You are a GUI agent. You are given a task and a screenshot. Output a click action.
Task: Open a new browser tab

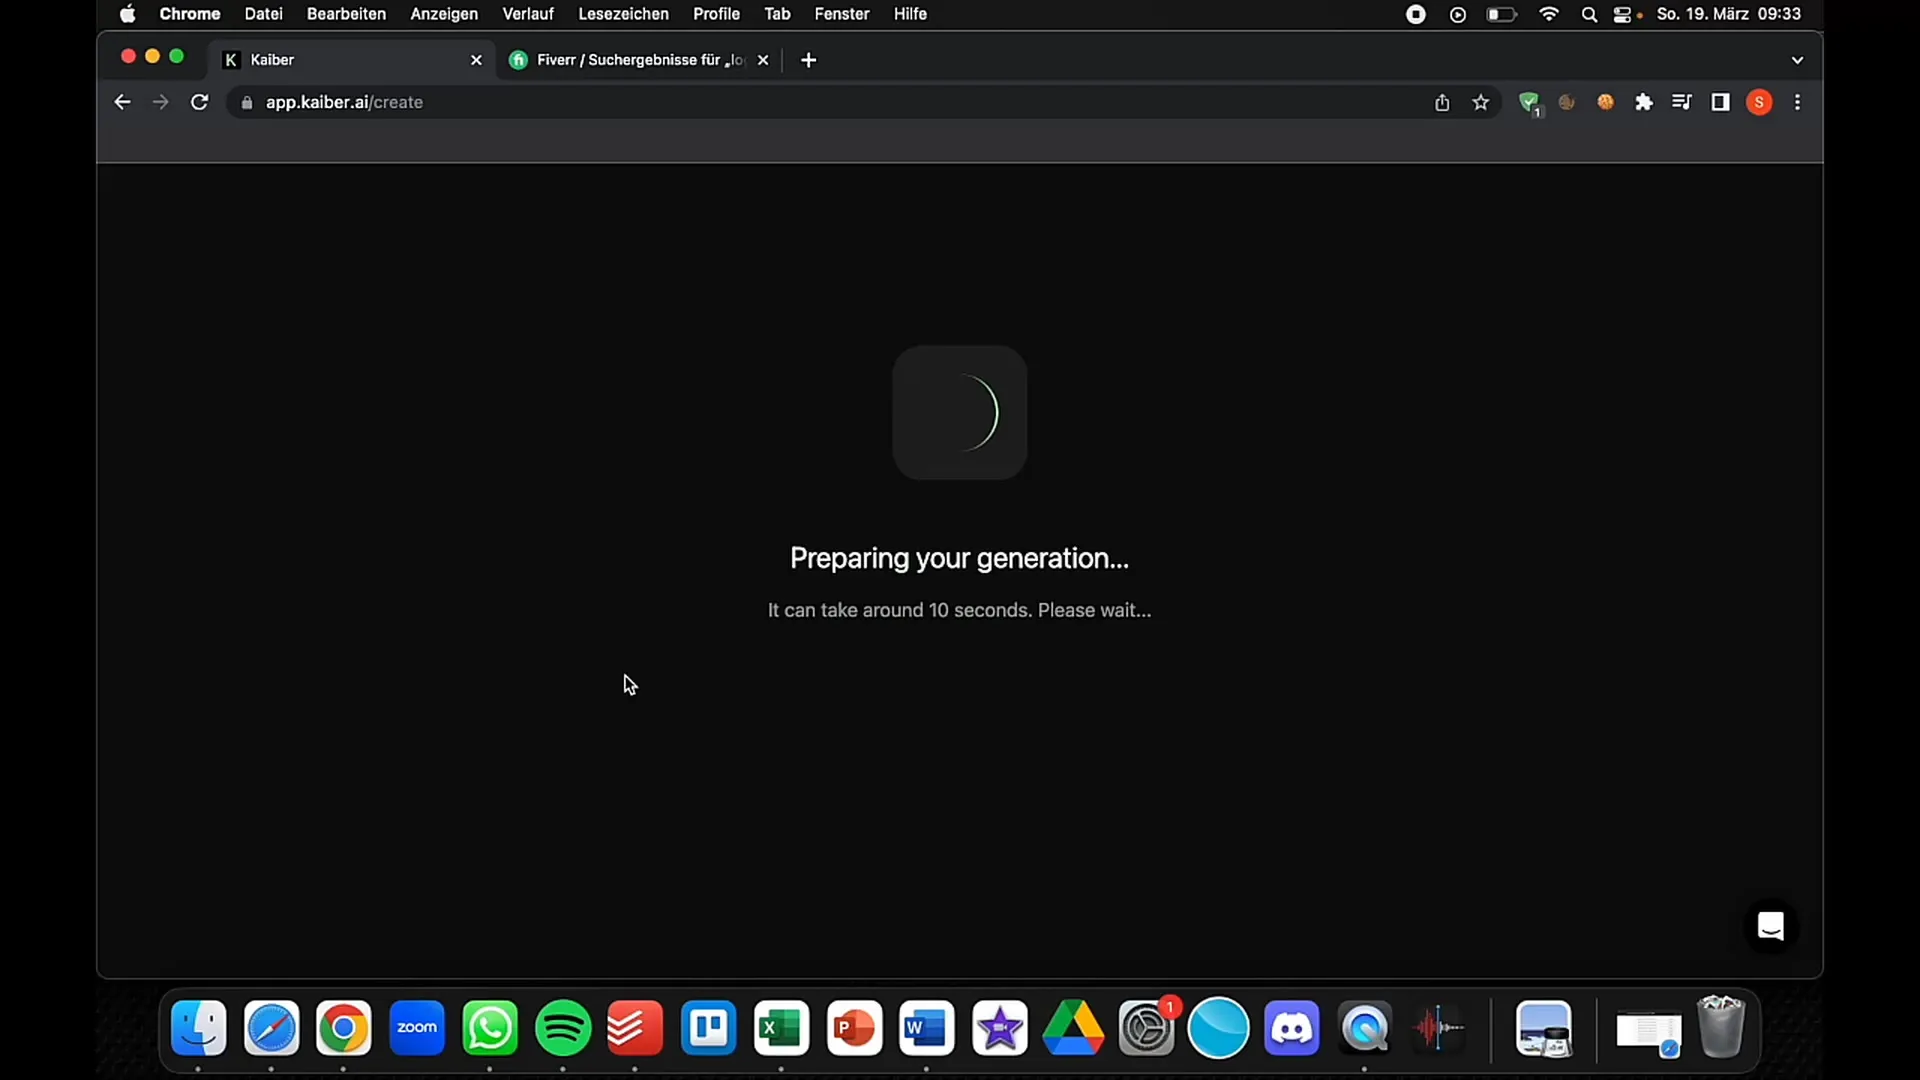[x=809, y=60]
